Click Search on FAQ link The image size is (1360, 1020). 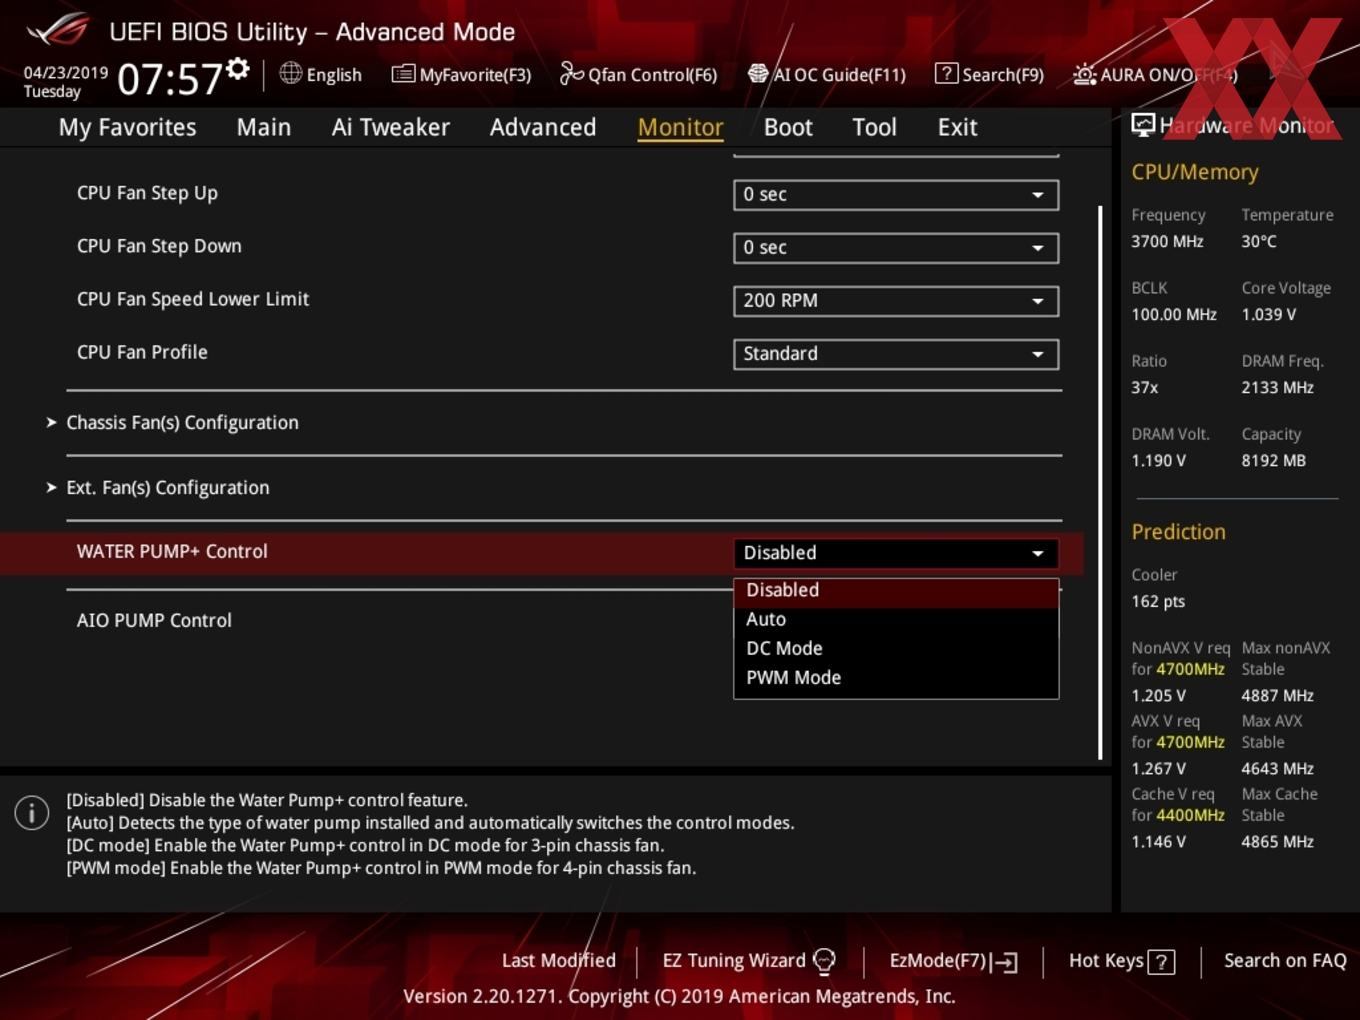[x=1285, y=960]
